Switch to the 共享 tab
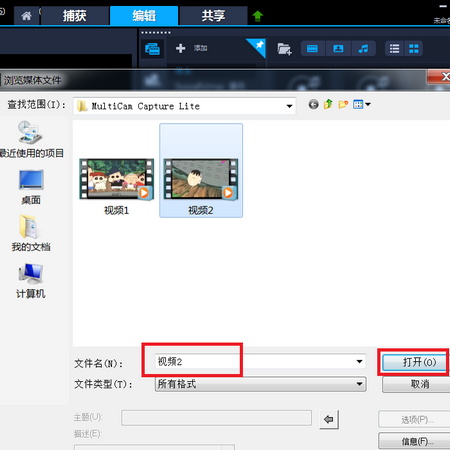 [213, 16]
